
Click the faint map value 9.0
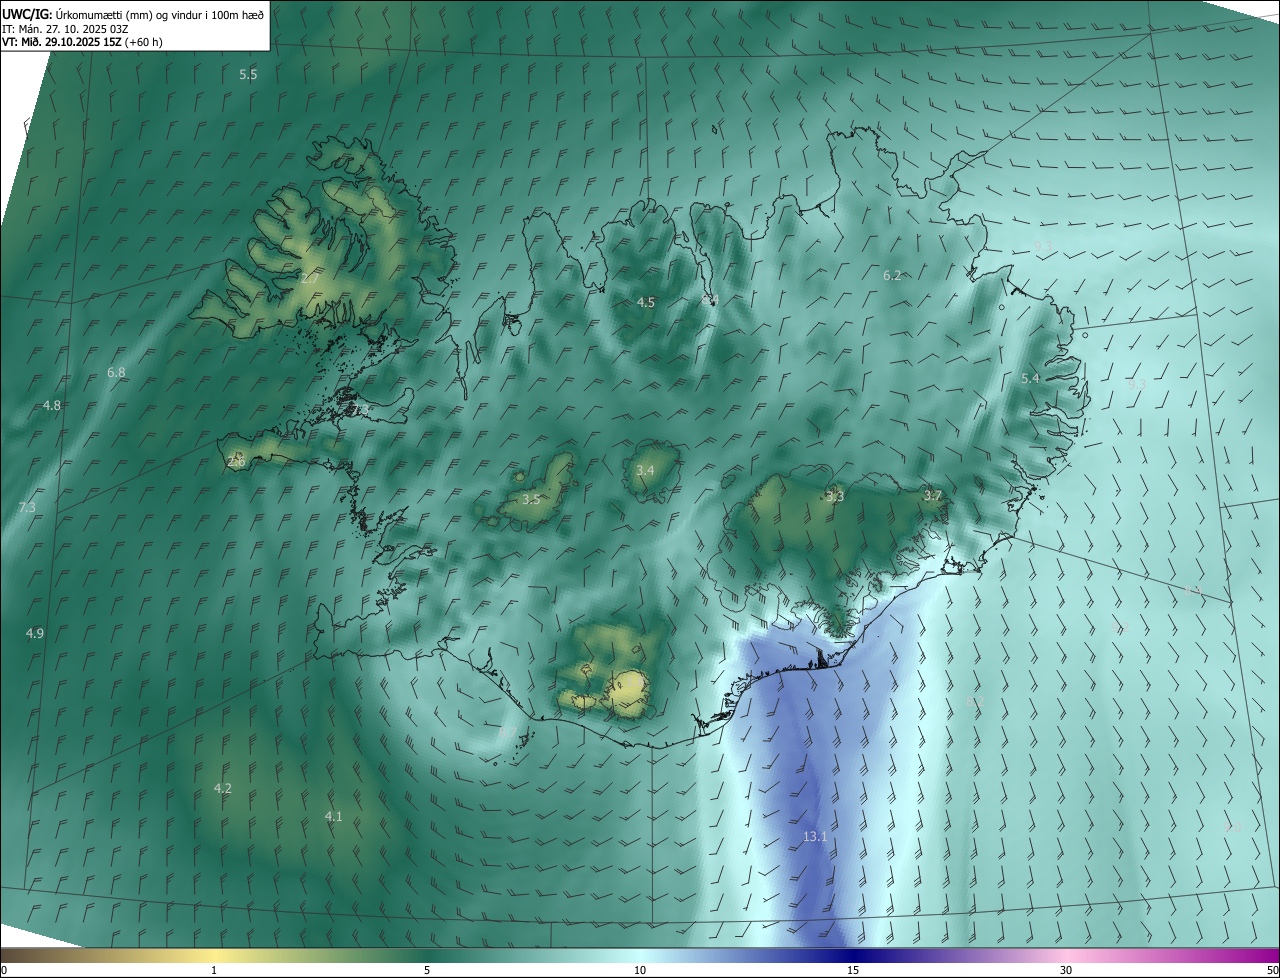(x=1232, y=828)
